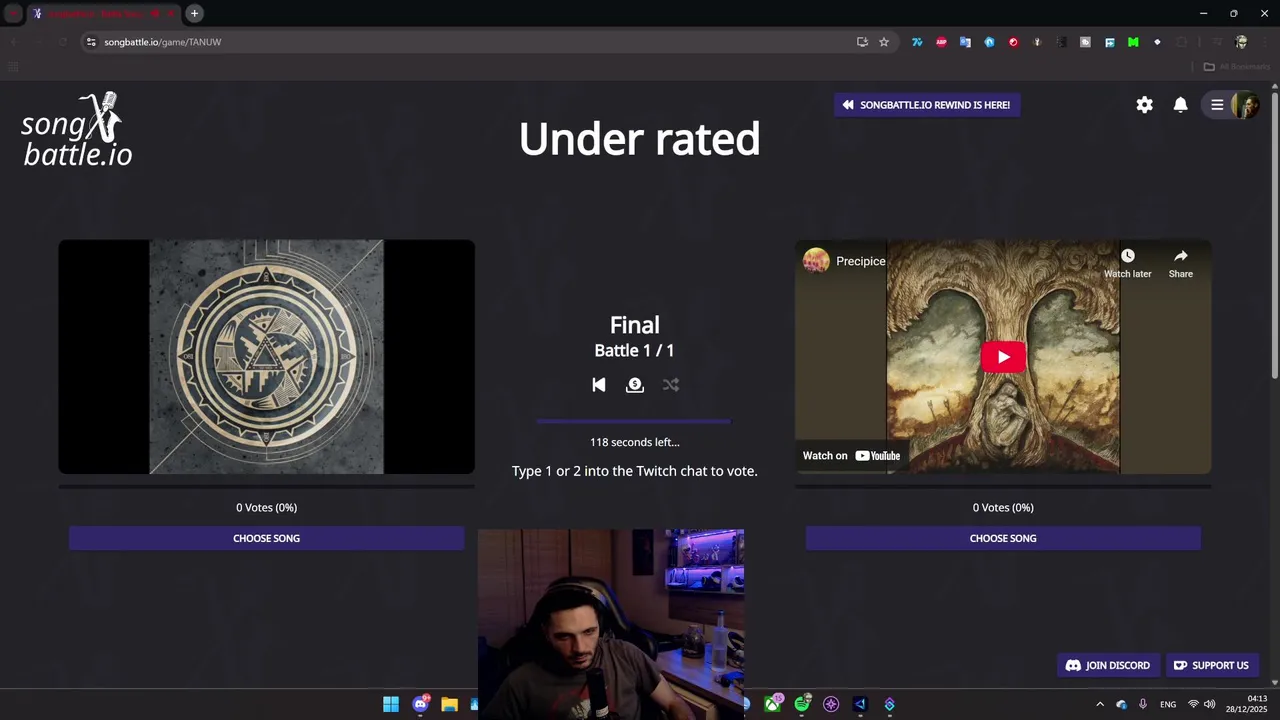Image resolution: width=1280 pixels, height=720 pixels.
Task: Bookmark this page with the star
Action: [884, 42]
